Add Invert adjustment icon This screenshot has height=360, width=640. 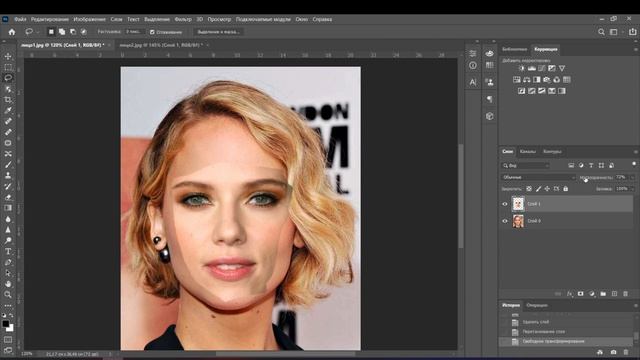pyautogui.click(x=522, y=91)
